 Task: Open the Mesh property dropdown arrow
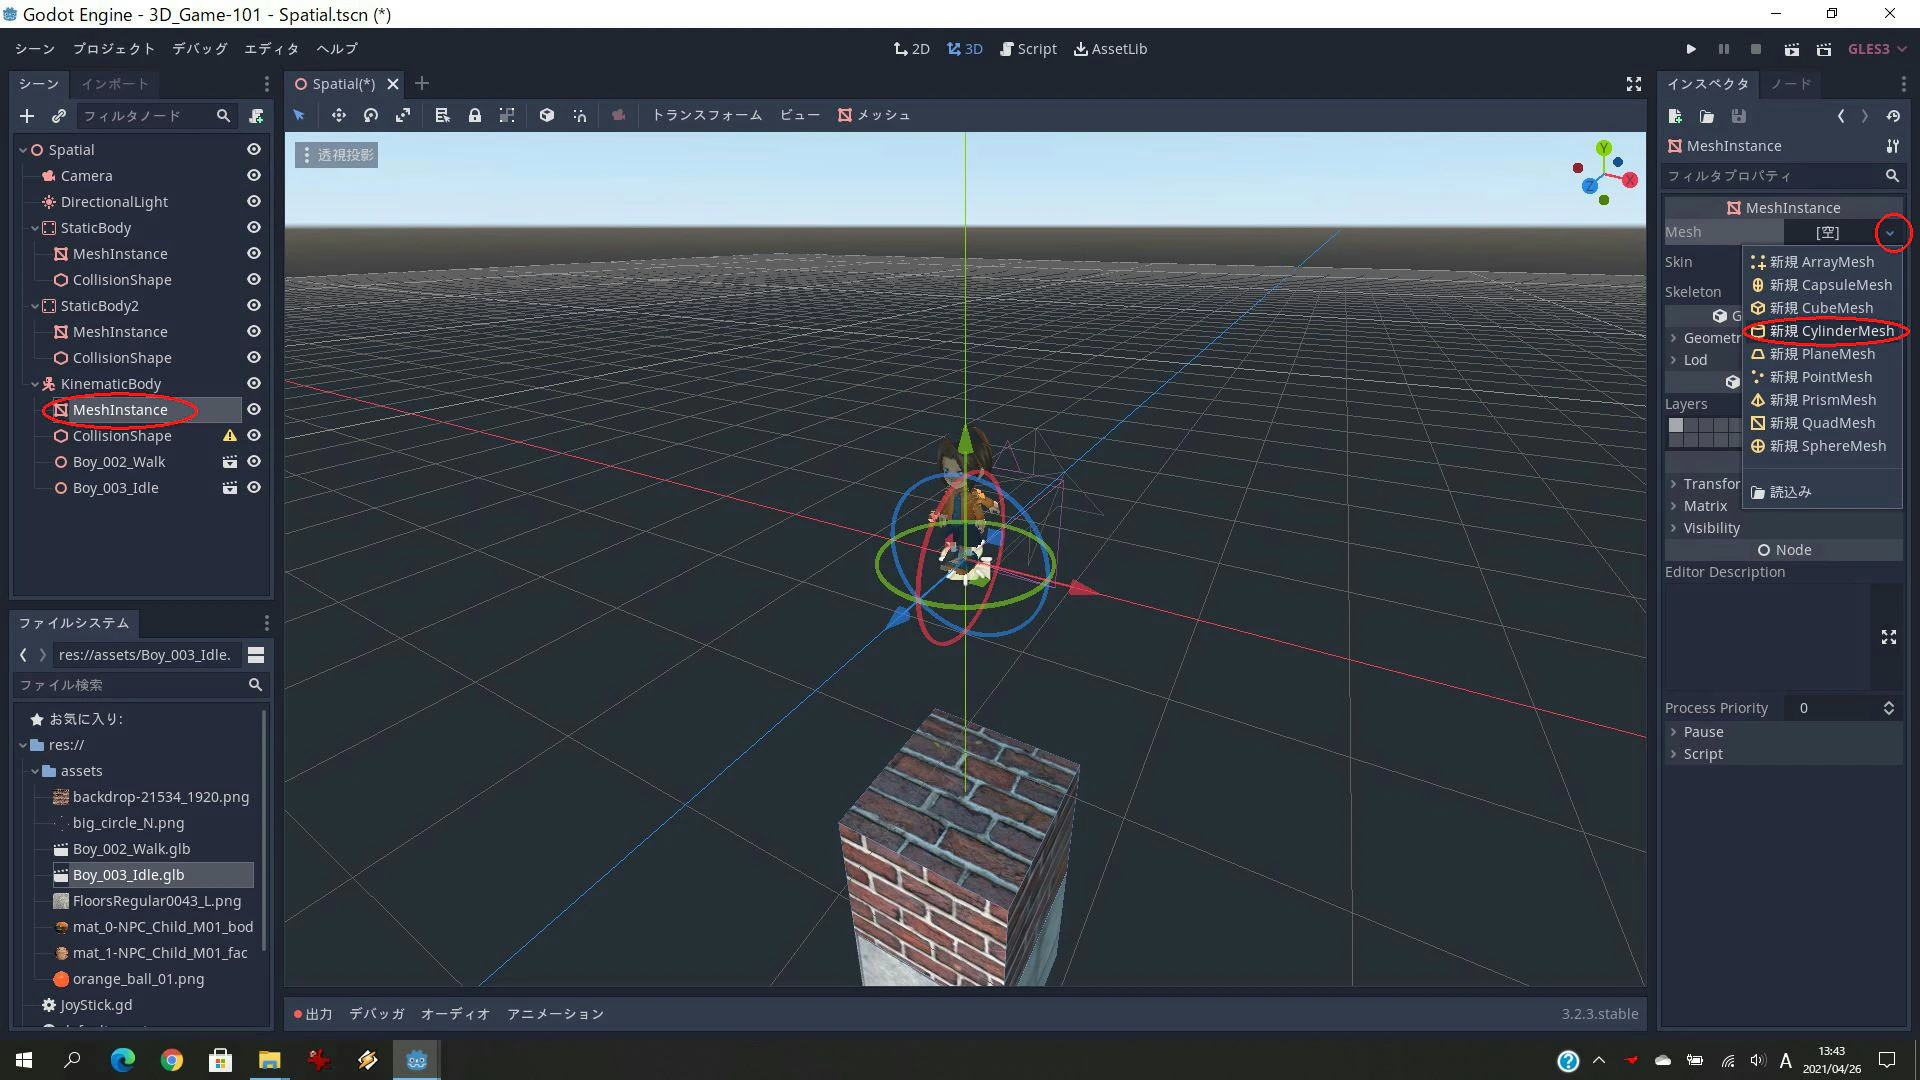(1890, 232)
